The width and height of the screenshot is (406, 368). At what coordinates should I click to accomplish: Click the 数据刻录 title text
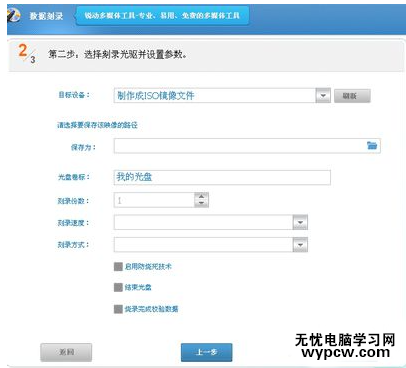tap(46, 16)
